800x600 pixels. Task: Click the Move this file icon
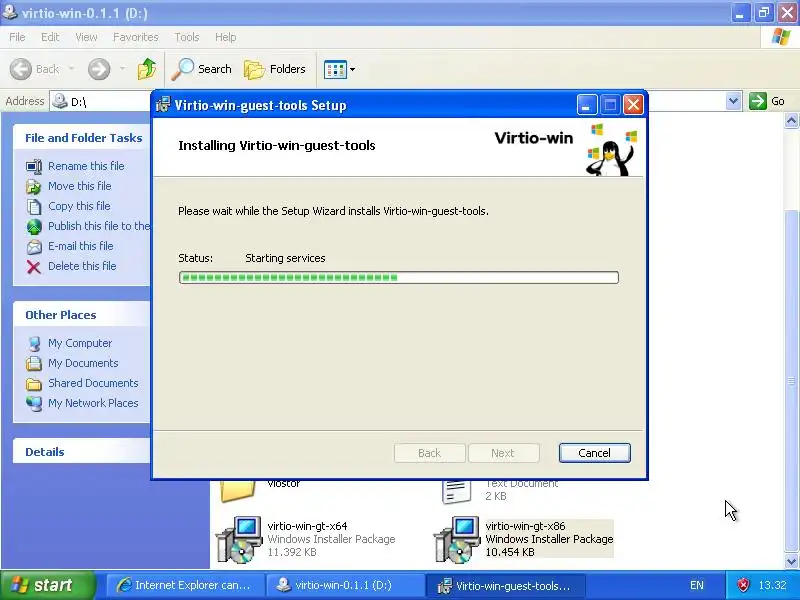click(x=34, y=186)
